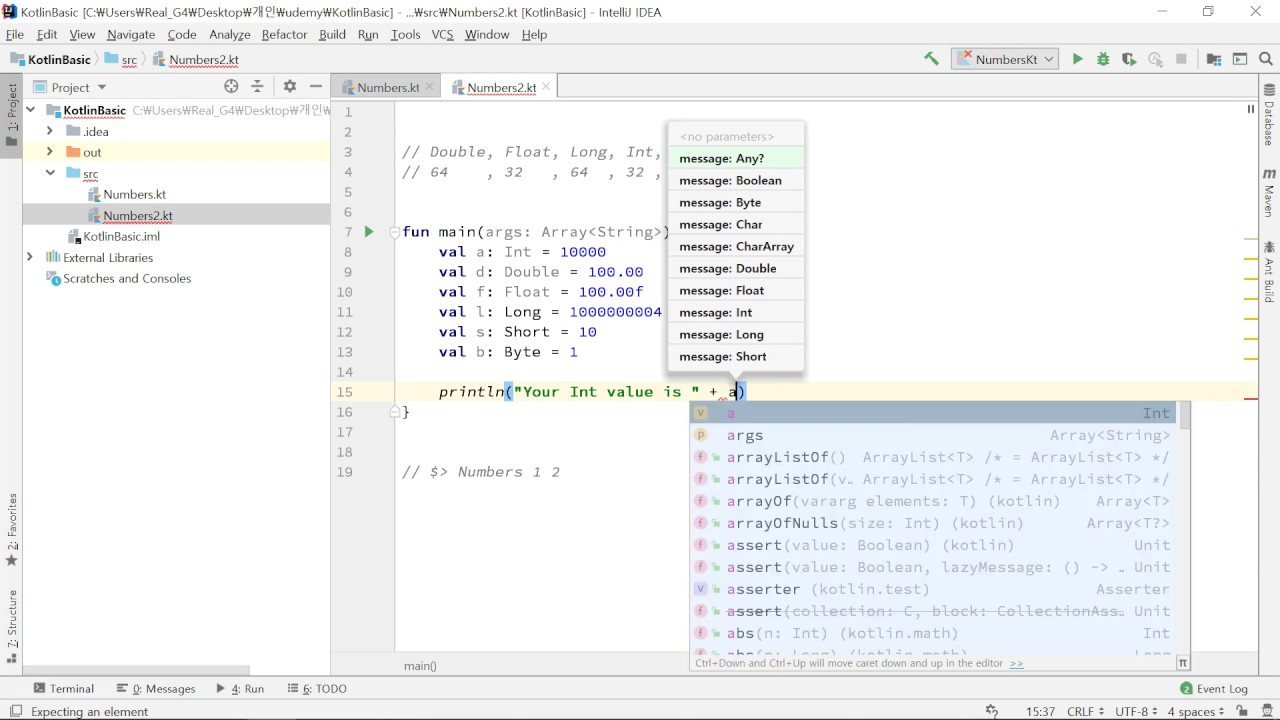Choose 'arrayOfNulls' completion suggestion
Screen dimensions: 1280x720
pyautogui.click(x=933, y=523)
